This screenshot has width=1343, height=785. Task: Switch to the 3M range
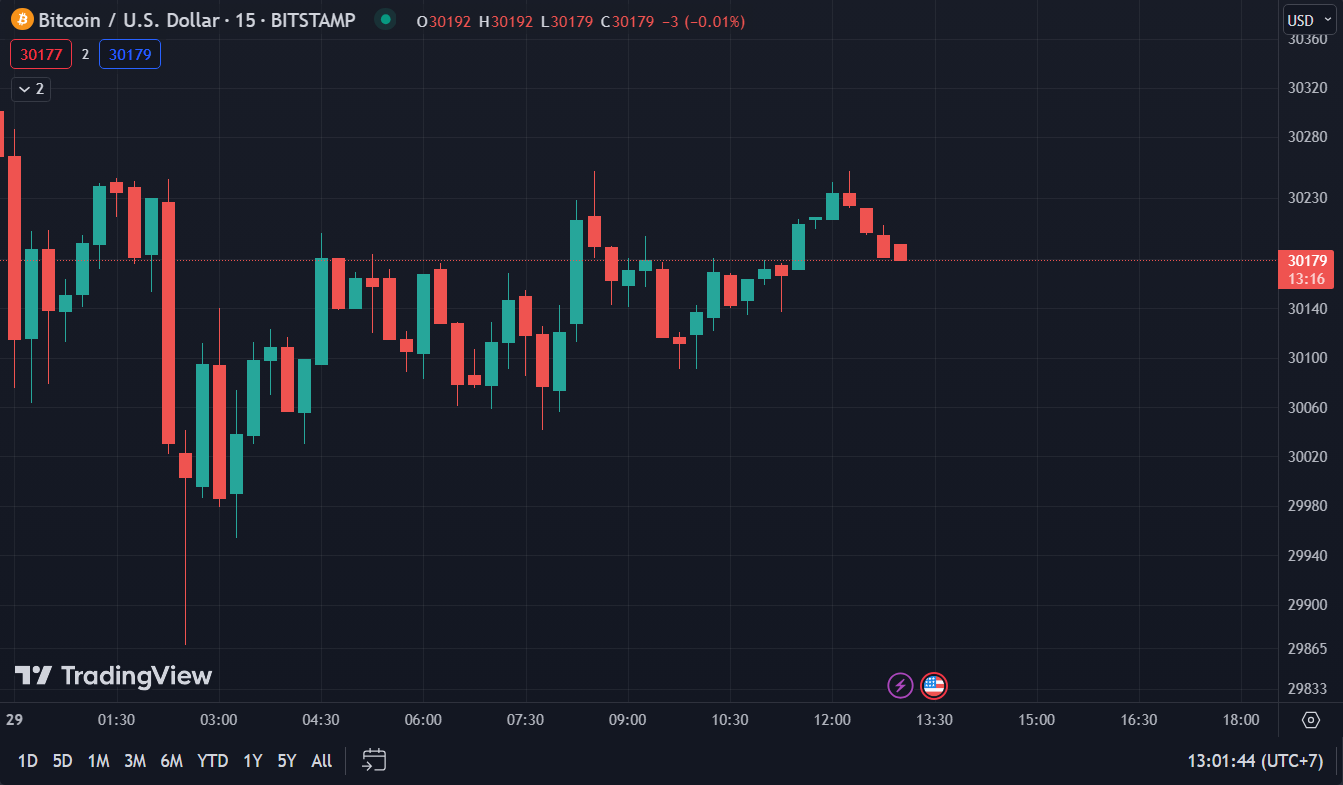(x=135, y=761)
